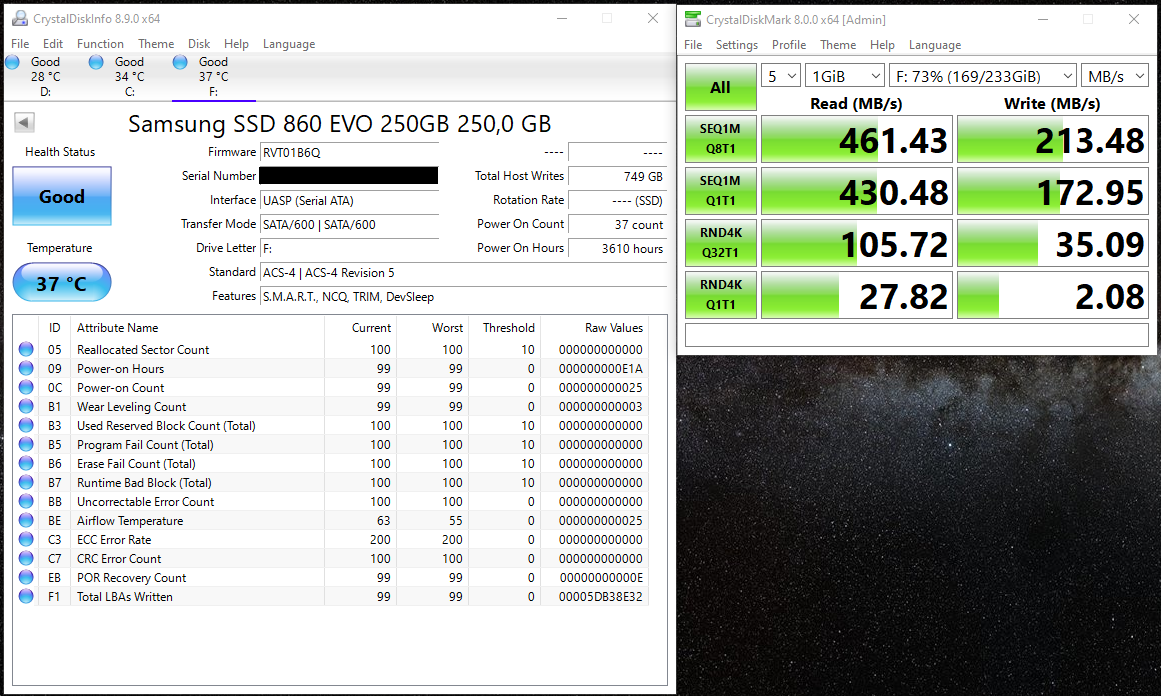This screenshot has height=696, width=1161.
Task: Open File menu in CrystalDiskMark
Action: click(693, 44)
